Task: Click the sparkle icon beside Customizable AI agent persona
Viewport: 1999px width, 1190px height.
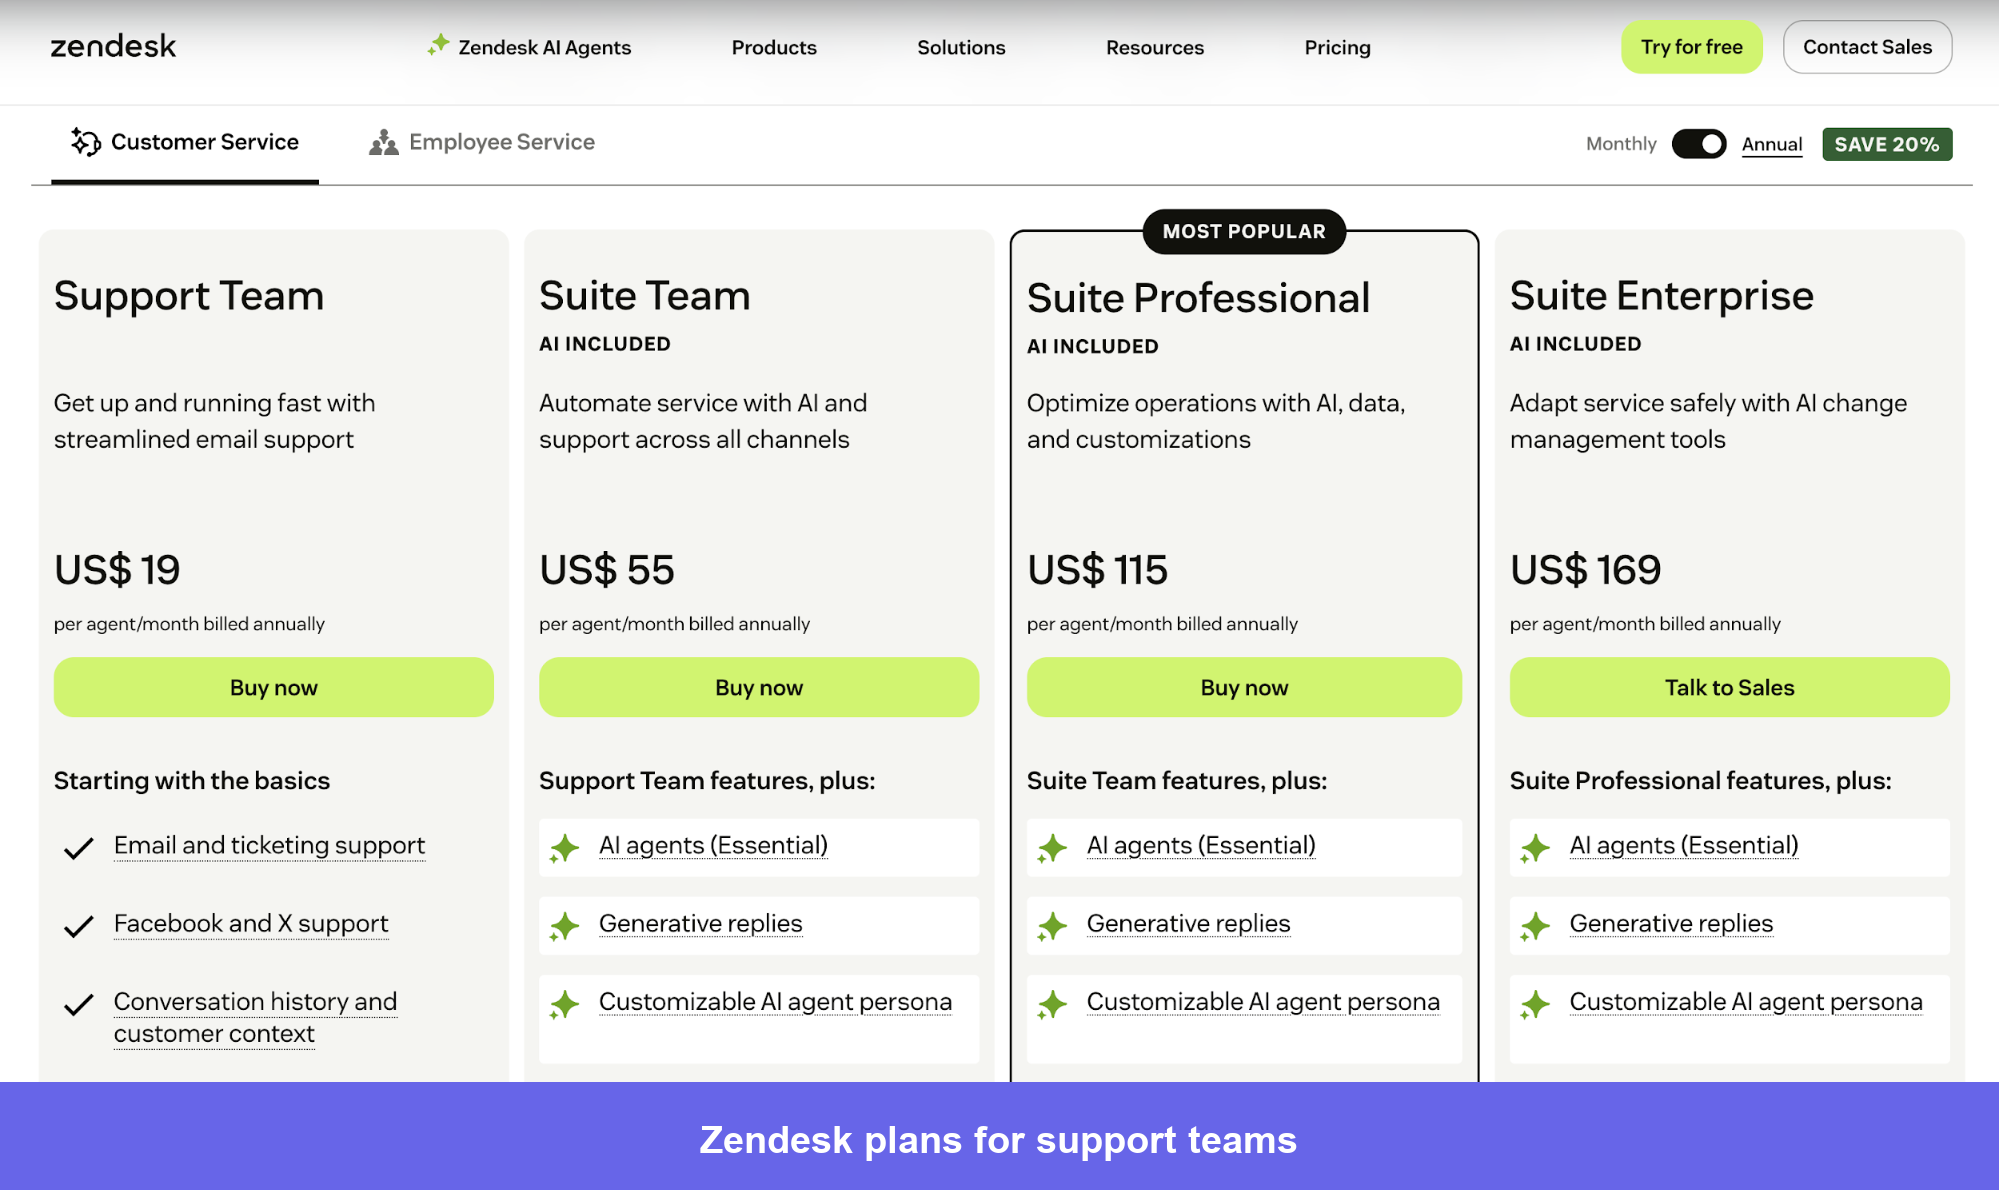Action: click(x=567, y=1004)
